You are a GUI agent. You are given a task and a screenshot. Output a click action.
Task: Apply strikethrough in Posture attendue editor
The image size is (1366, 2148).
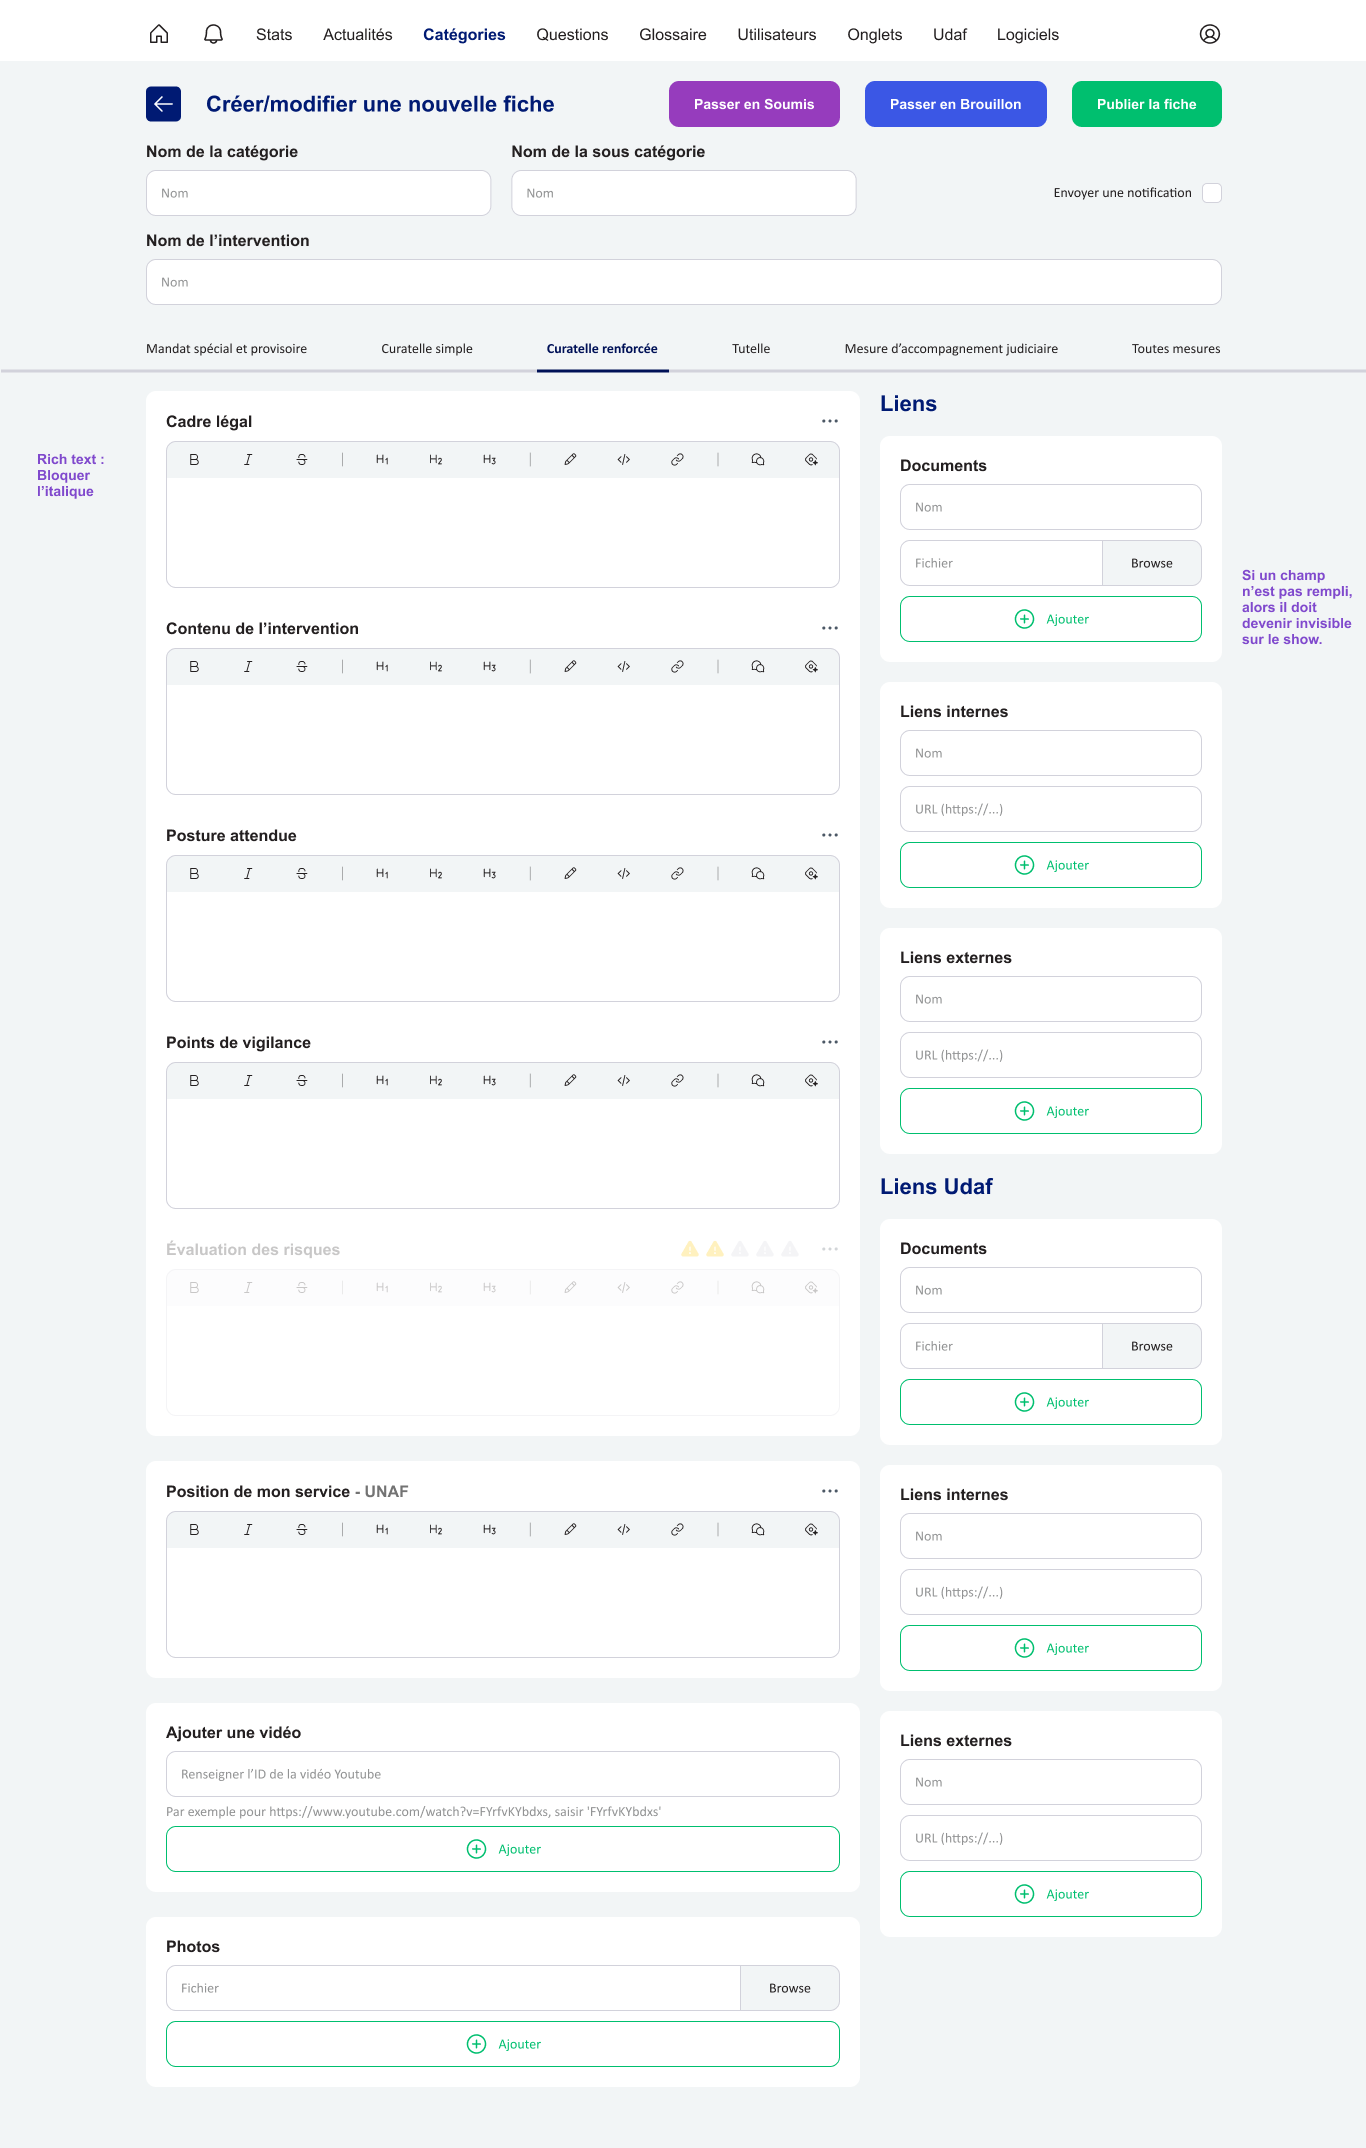coord(302,874)
